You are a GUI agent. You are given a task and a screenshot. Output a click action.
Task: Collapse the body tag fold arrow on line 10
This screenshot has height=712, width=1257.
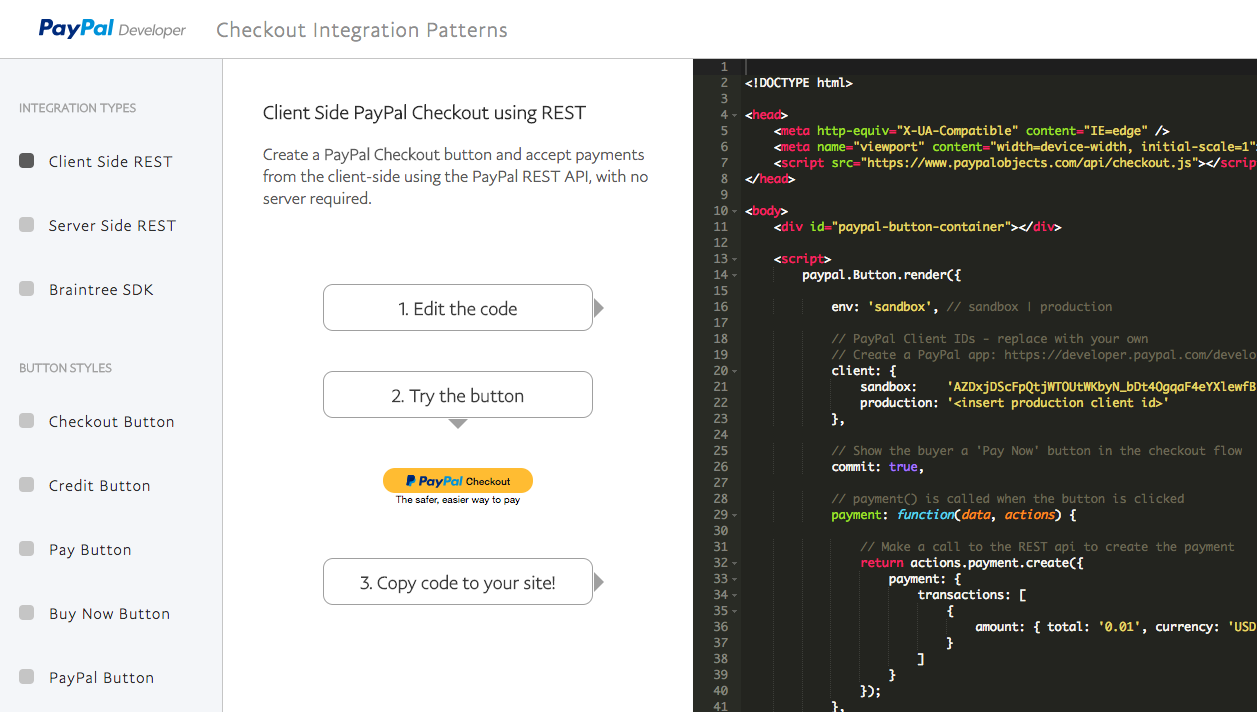(734, 211)
